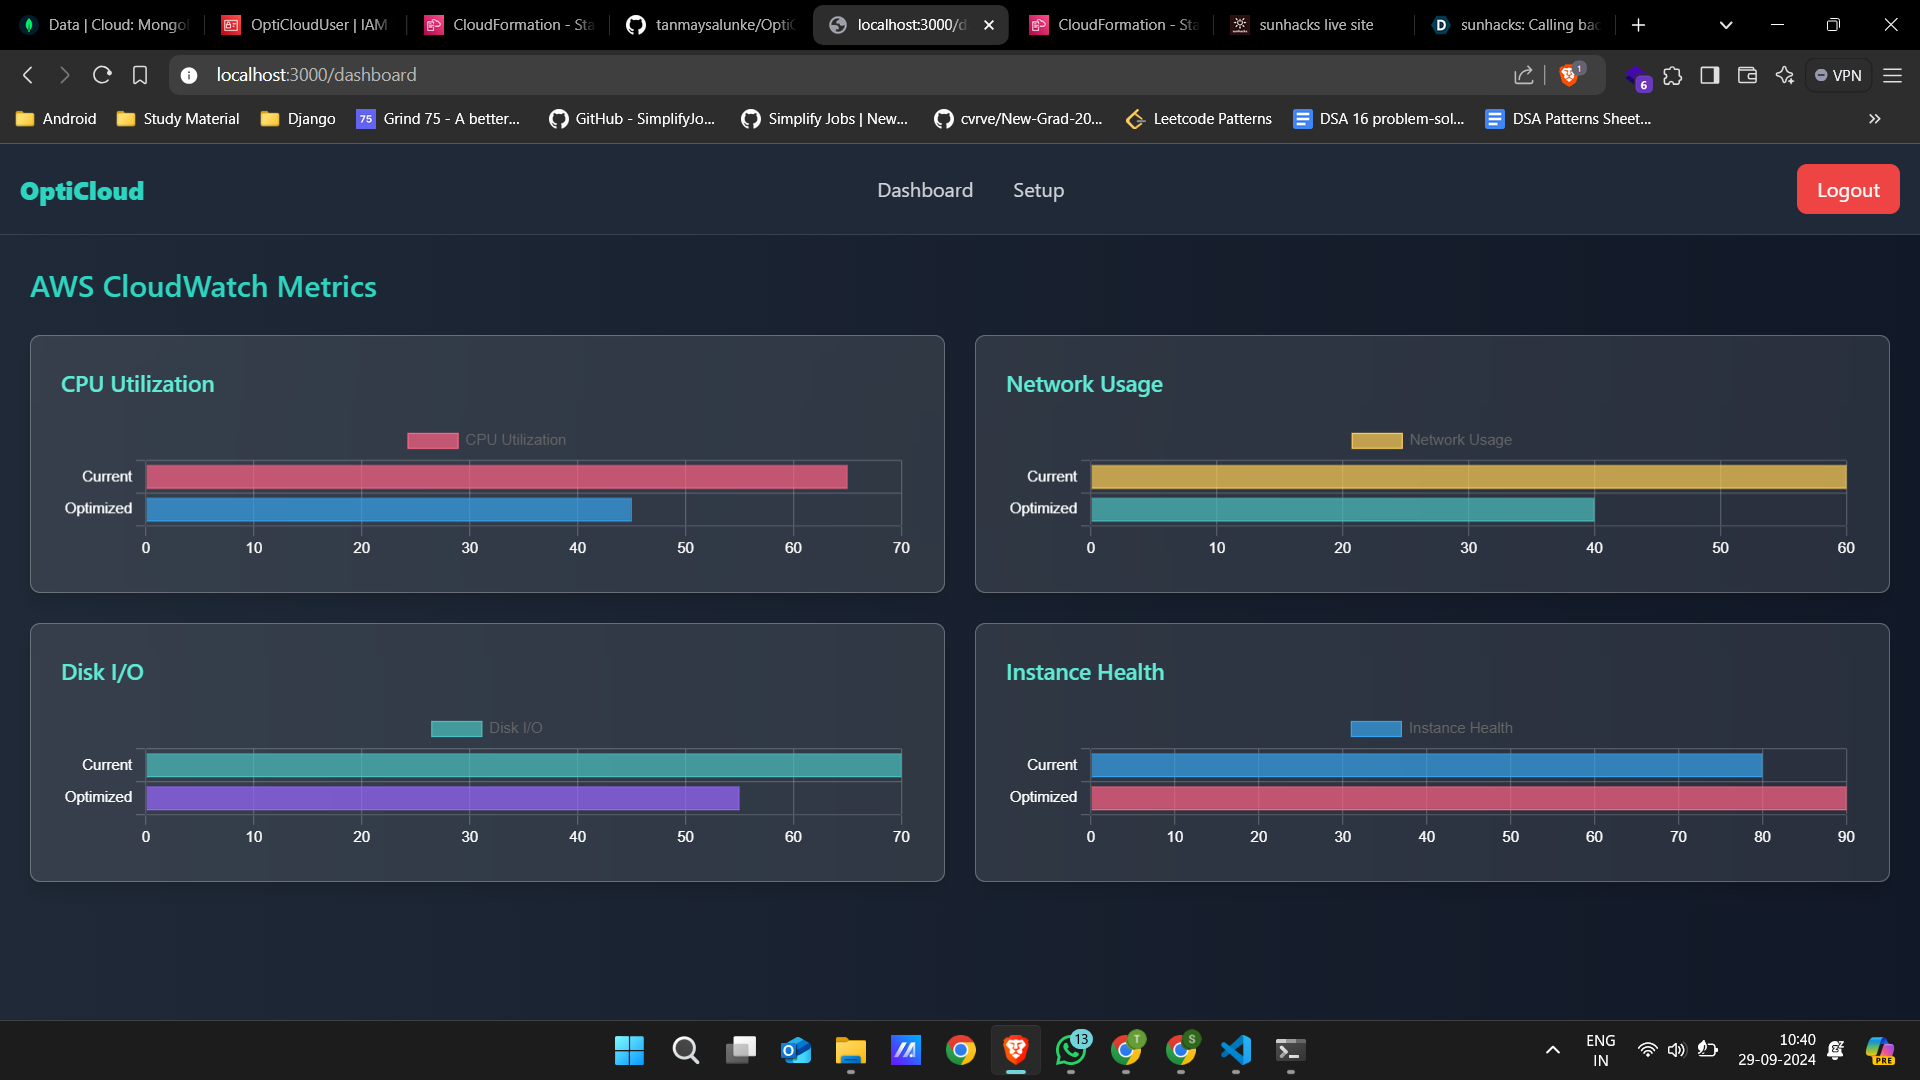Open Visual Studio Code from taskbar
Viewport: 1920px width, 1080px height.
tap(1236, 1050)
